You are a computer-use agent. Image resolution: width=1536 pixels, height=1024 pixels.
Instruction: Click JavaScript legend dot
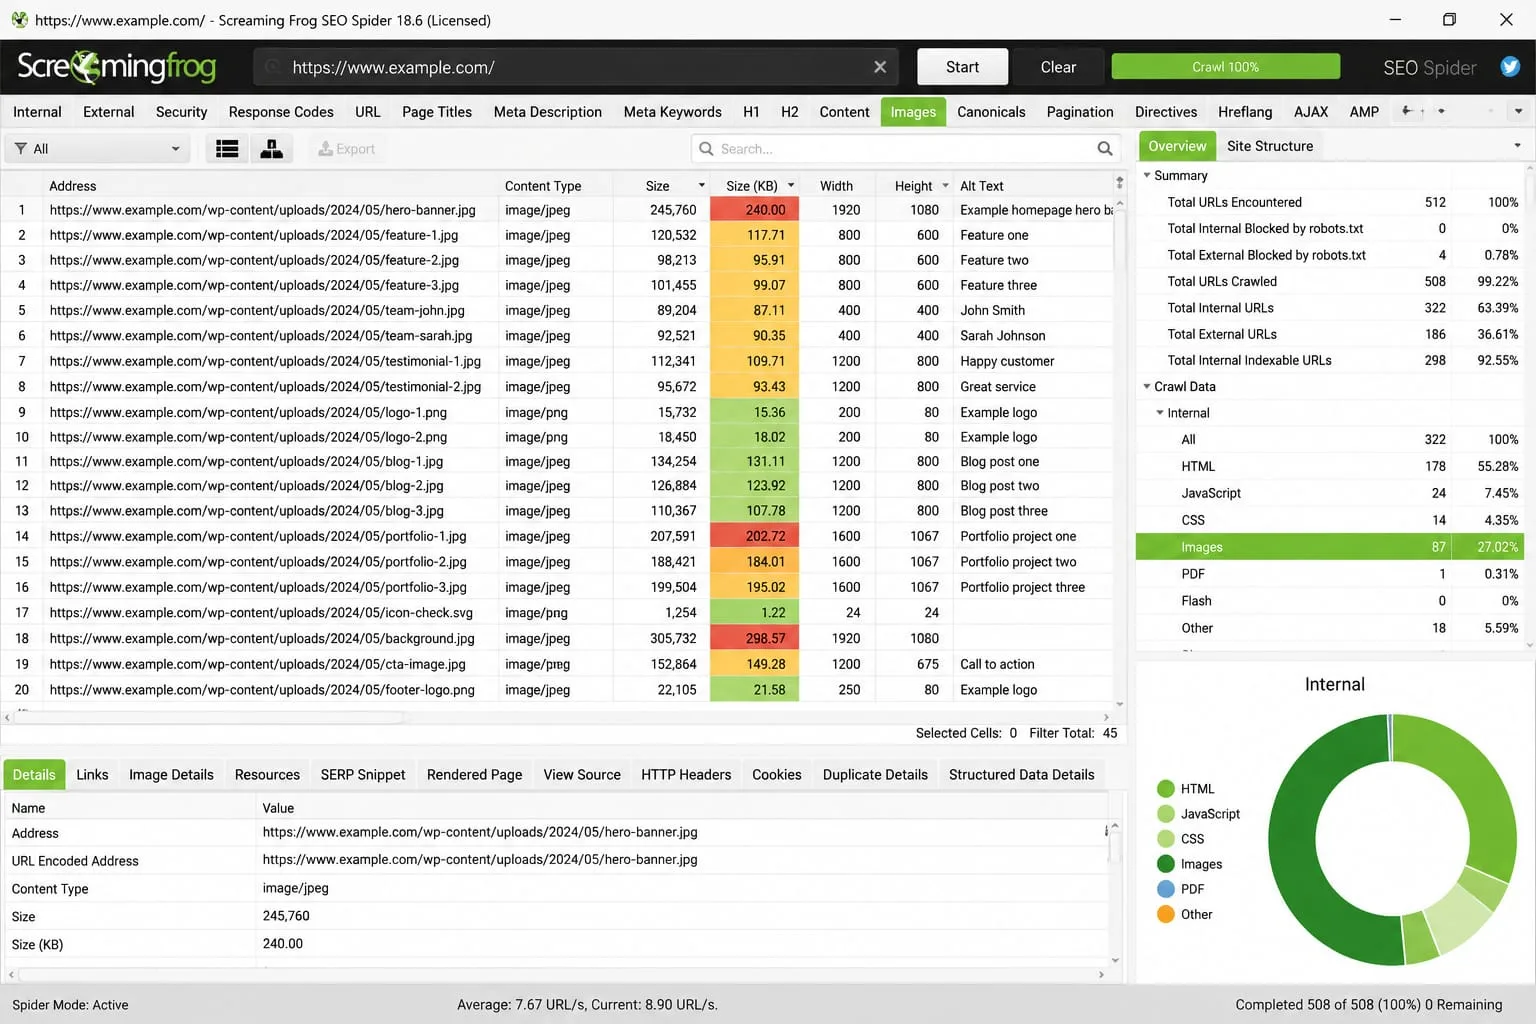(1165, 813)
